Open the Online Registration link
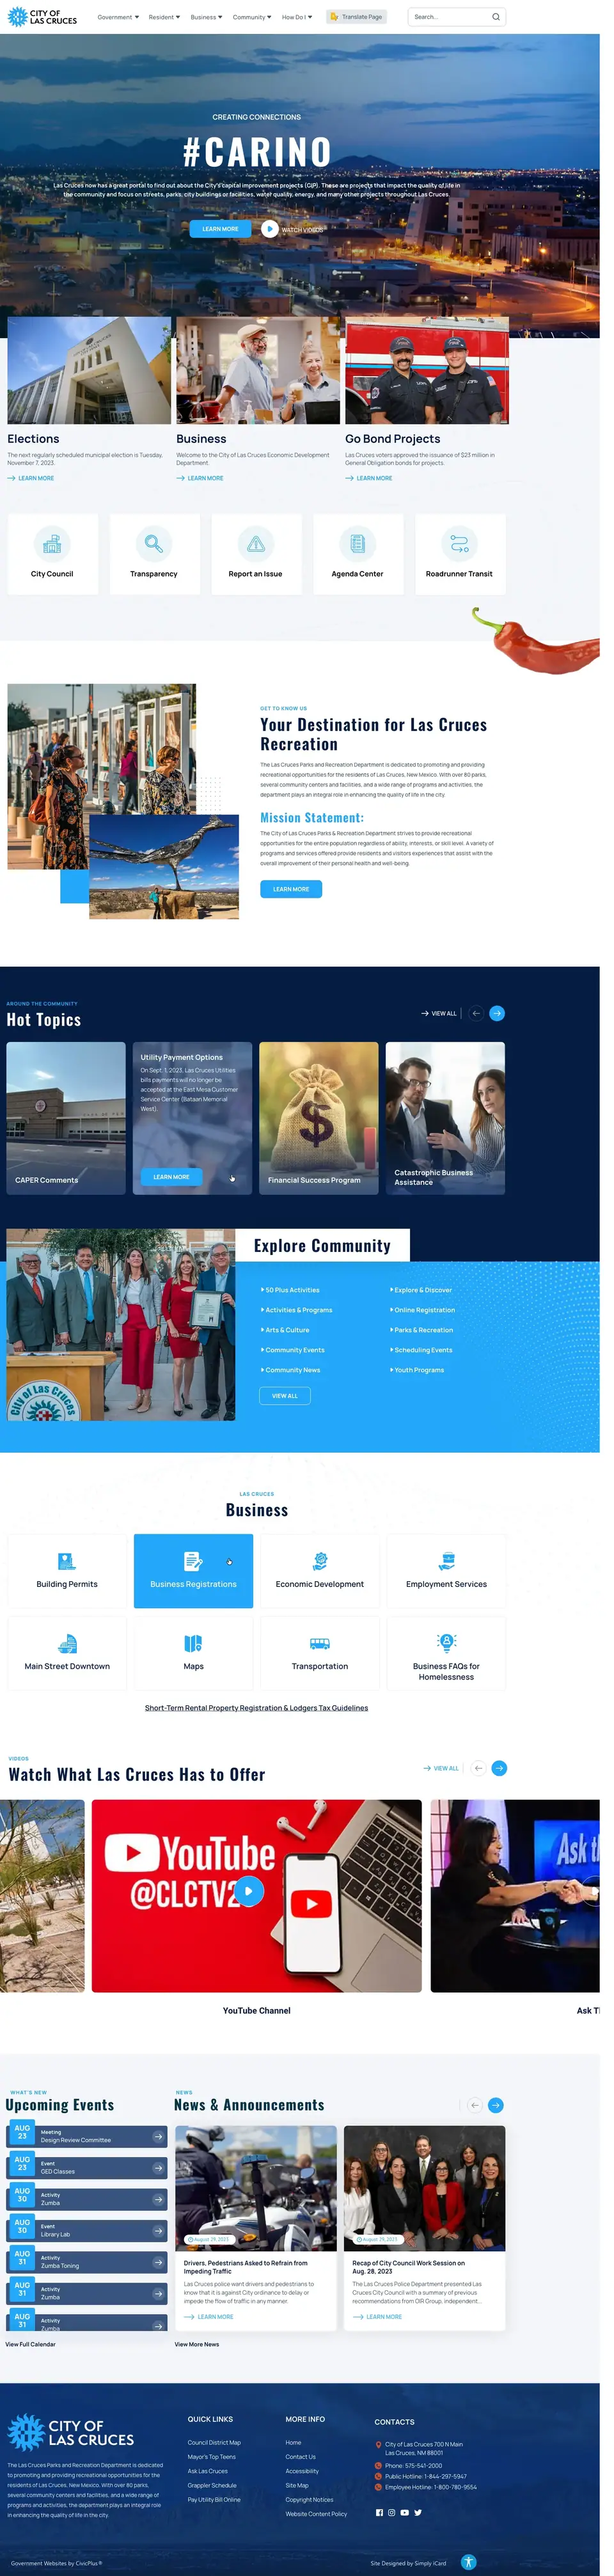The image size is (614, 2576). tap(423, 1310)
